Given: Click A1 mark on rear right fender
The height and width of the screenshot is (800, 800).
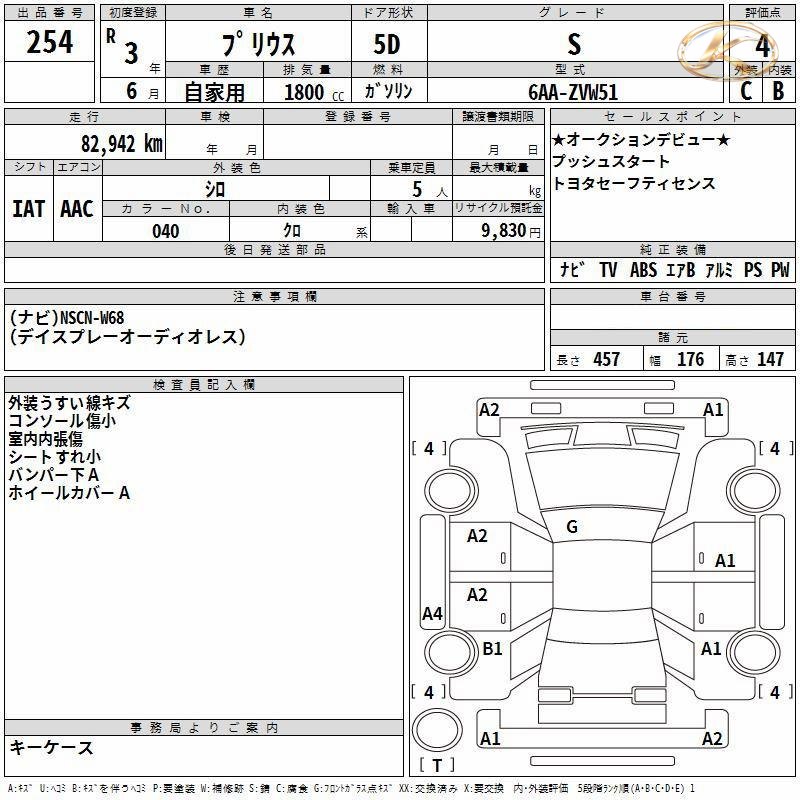Looking at the screenshot, I should tap(711, 648).
